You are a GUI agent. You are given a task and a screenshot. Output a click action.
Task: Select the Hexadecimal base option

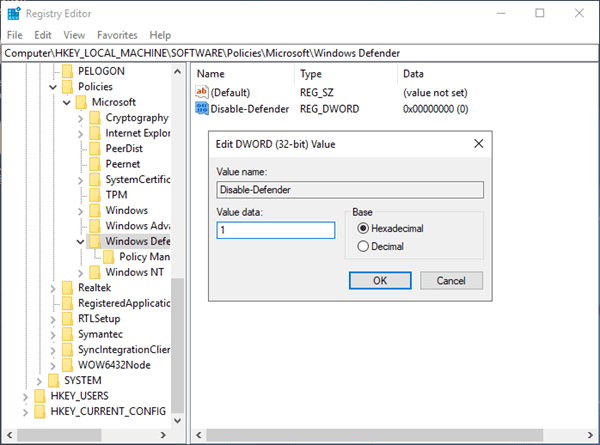[363, 228]
